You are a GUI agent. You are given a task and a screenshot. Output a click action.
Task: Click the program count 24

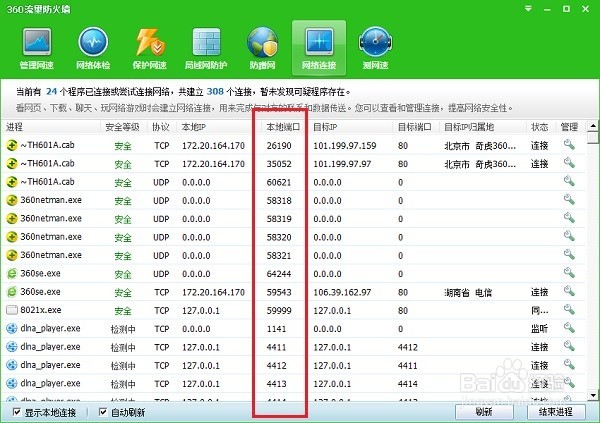tap(51, 91)
